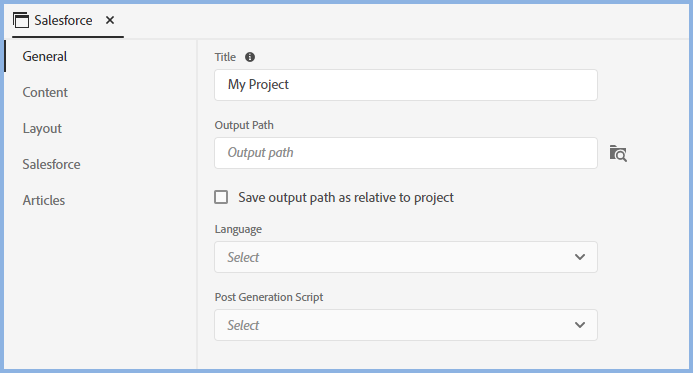Select the General settings section
The height and width of the screenshot is (373, 693).
click(45, 57)
